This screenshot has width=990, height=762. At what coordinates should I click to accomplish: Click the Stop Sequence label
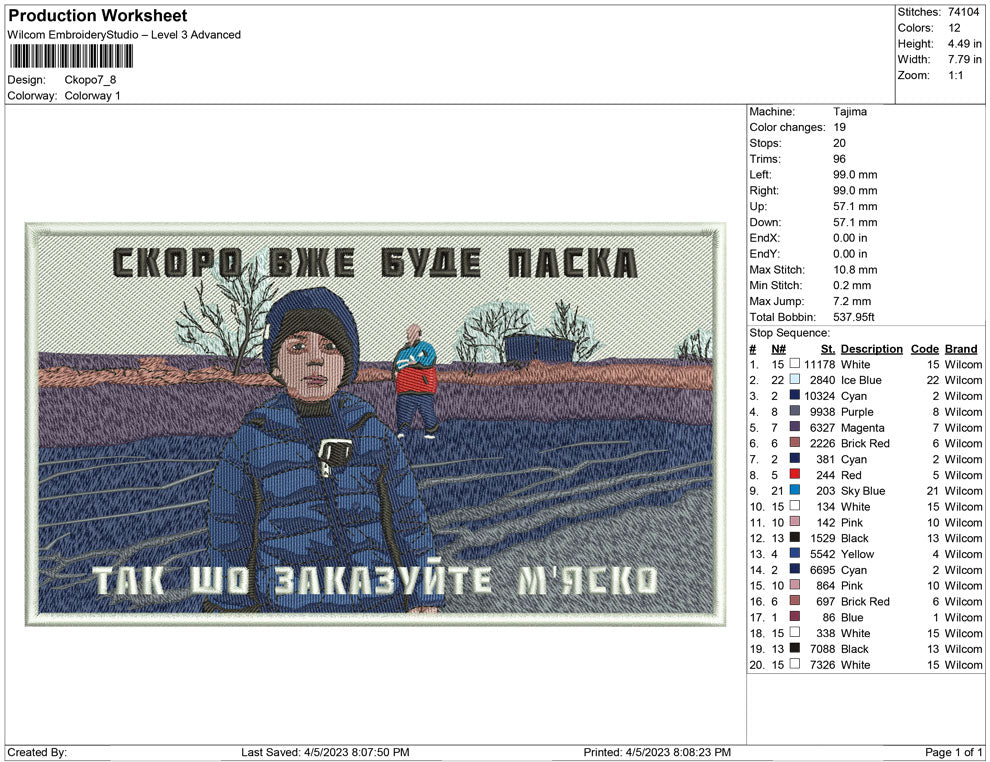(x=789, y=333)
